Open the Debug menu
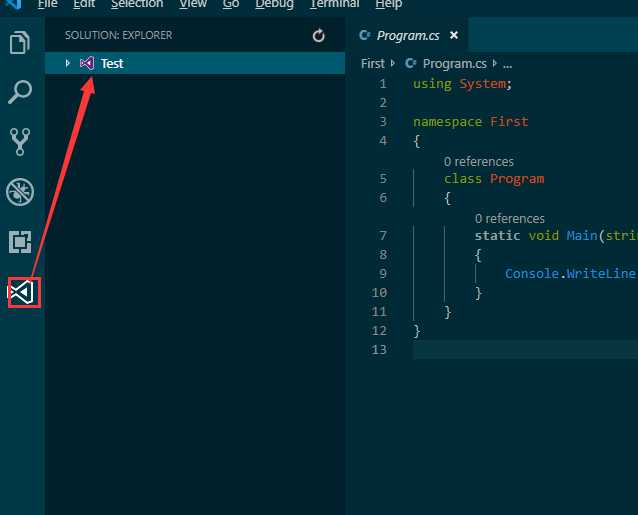 [x=274, y=4]
